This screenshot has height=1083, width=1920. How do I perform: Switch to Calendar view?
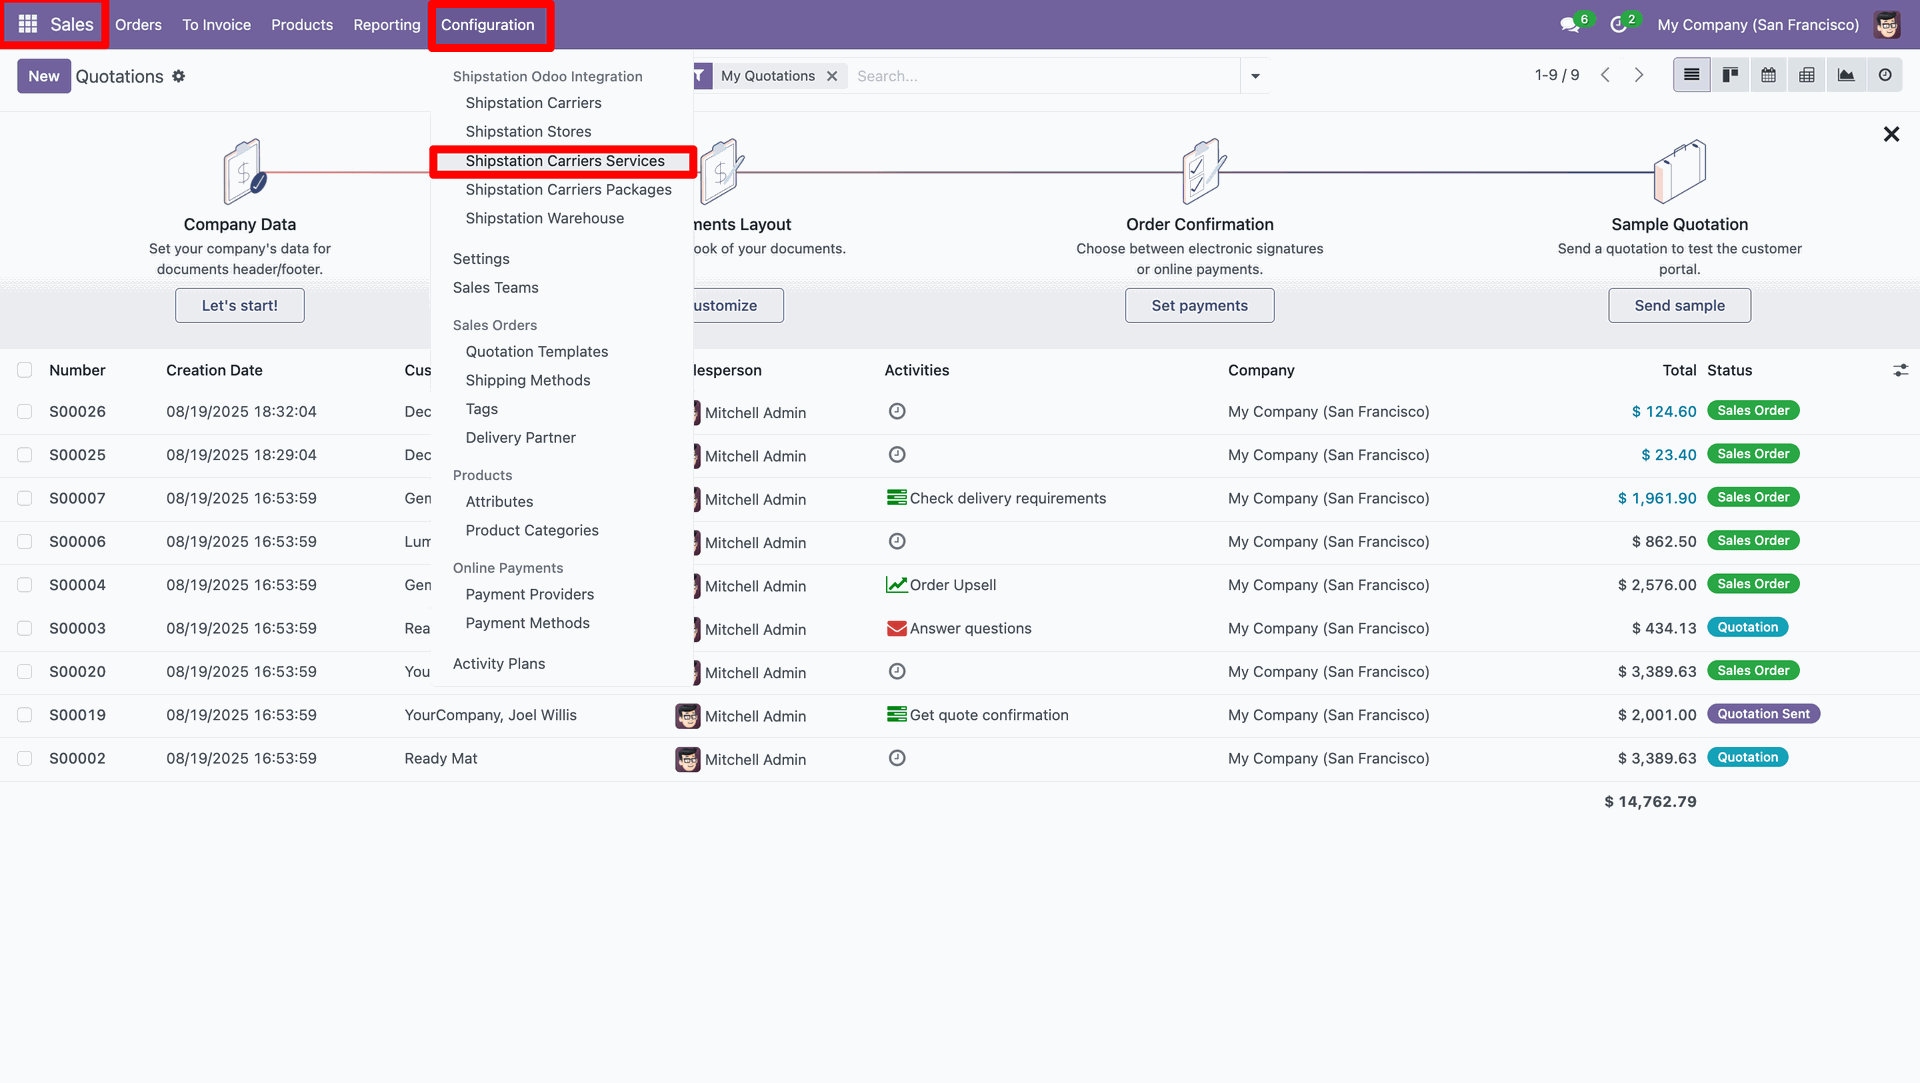tap(1768, 75)
